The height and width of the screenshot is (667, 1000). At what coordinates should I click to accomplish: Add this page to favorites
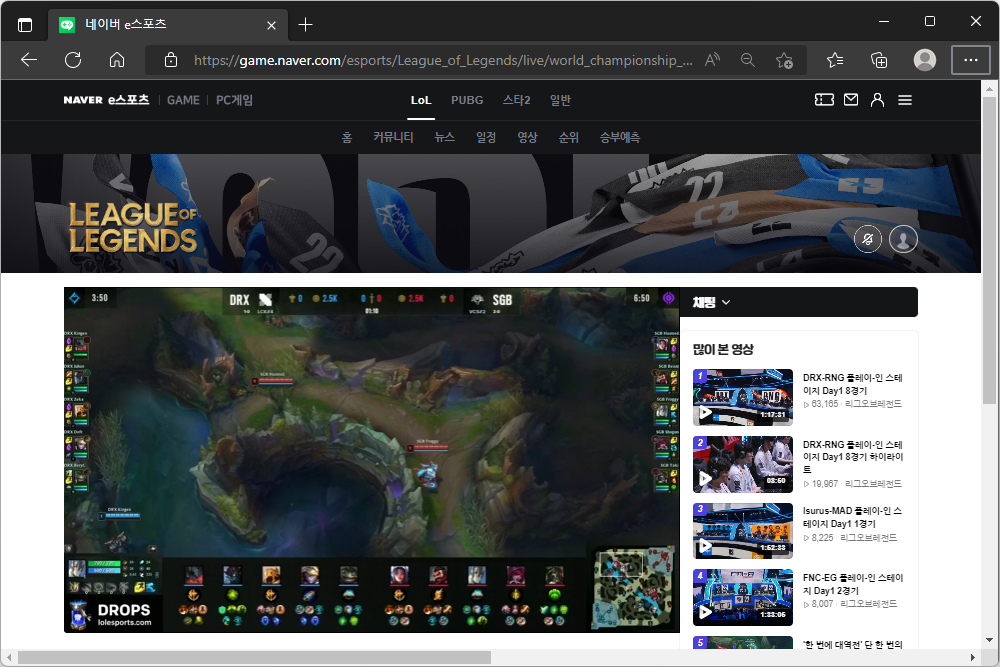pyautogui.click(x=784, y=60)
